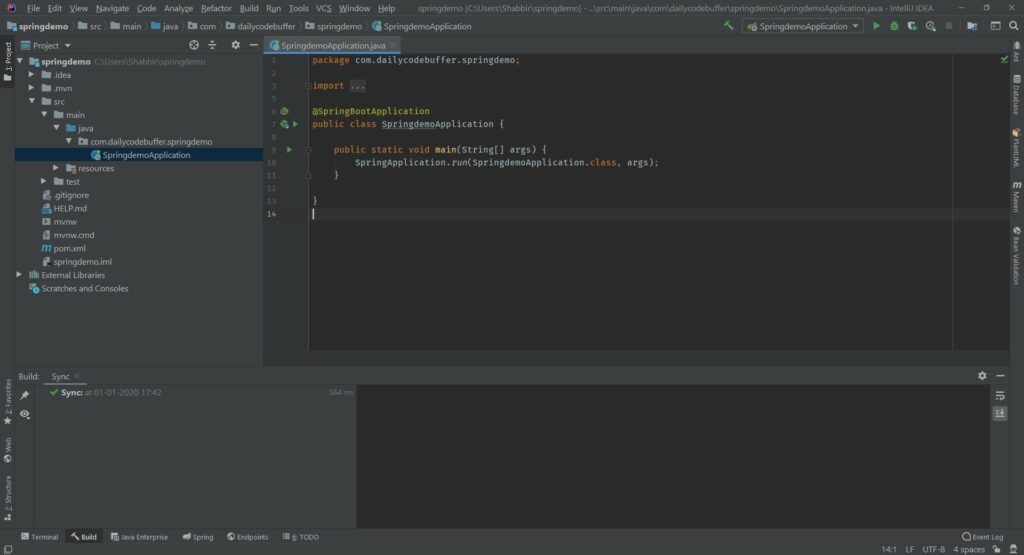1024x555 pixels.
Task: Click the Spring bean gutter icon at @SpringBootApplication
Action: [x=284, y=111]
